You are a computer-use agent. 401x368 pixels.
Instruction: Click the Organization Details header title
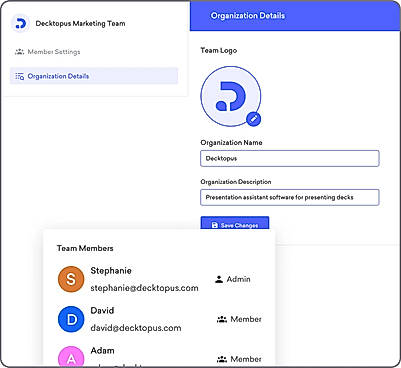(x=248, y=16)
